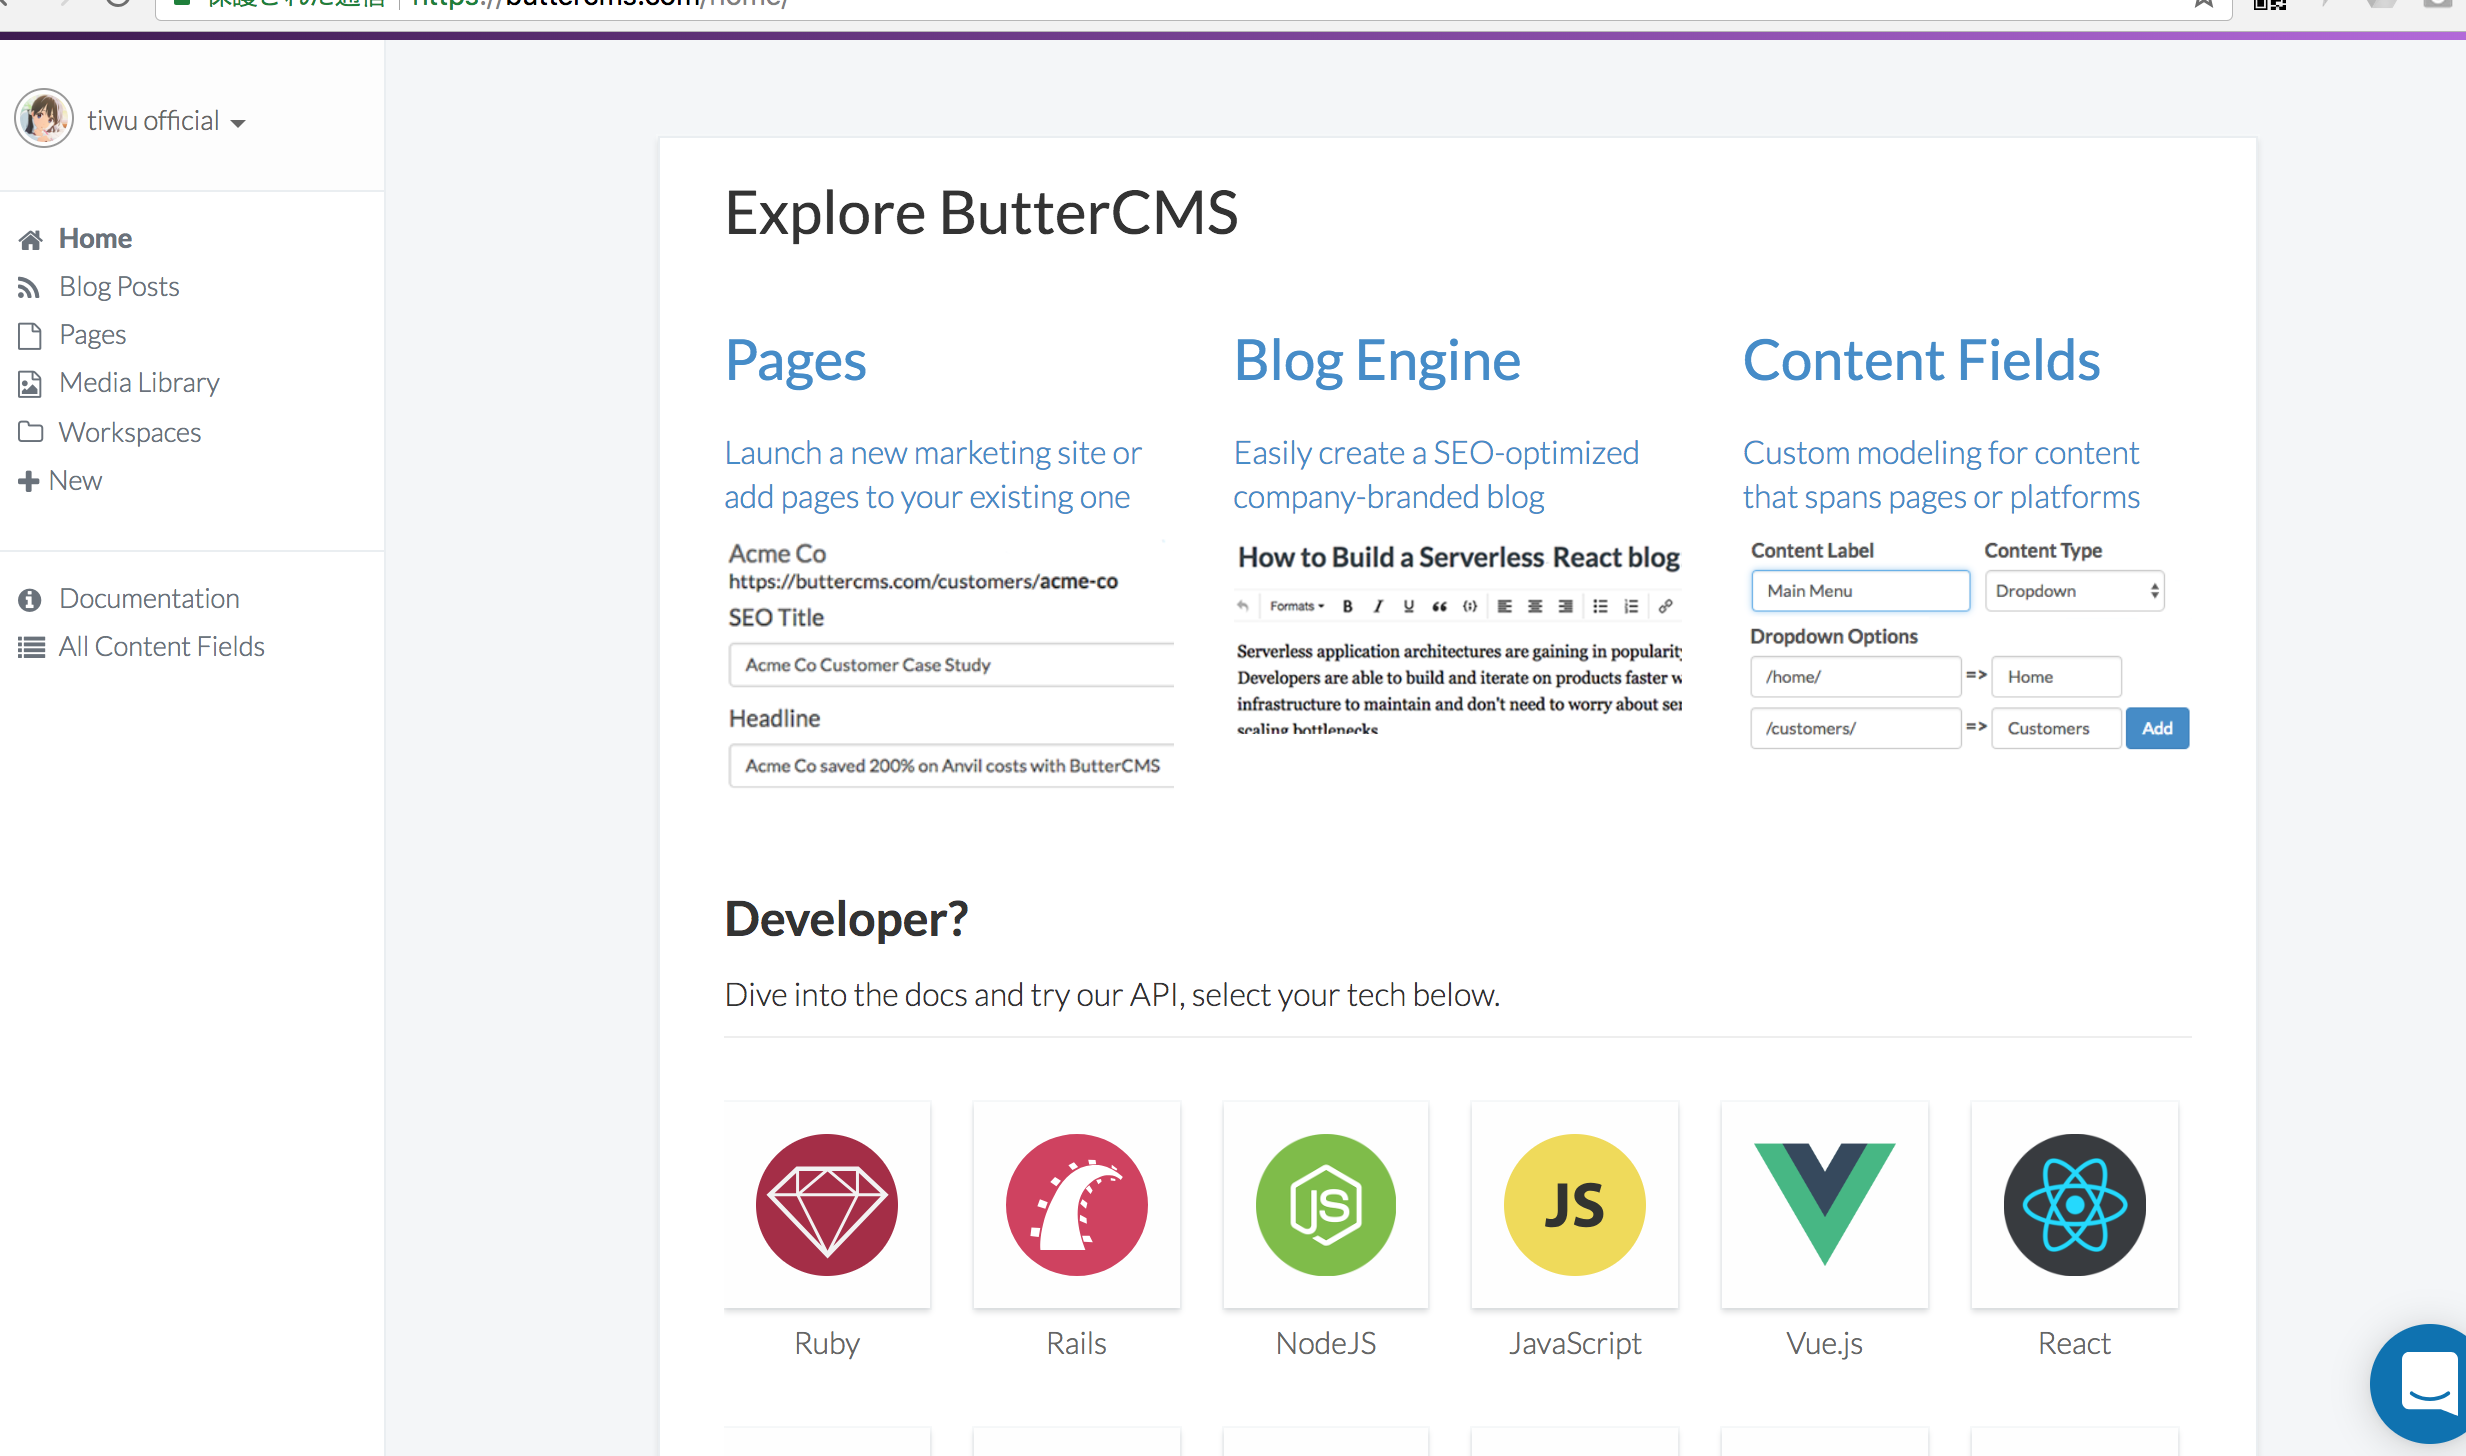Viewport: 2466px width, 1456px height.
Task: Select the Ruby tech icon
Action: (827, 1204)
